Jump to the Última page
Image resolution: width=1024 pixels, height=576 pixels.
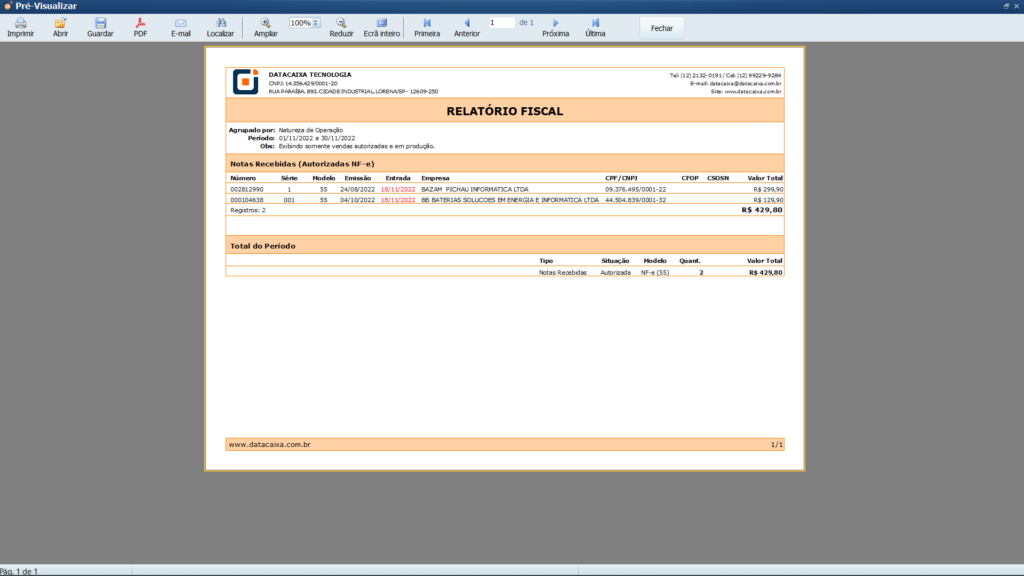[595, 23]
